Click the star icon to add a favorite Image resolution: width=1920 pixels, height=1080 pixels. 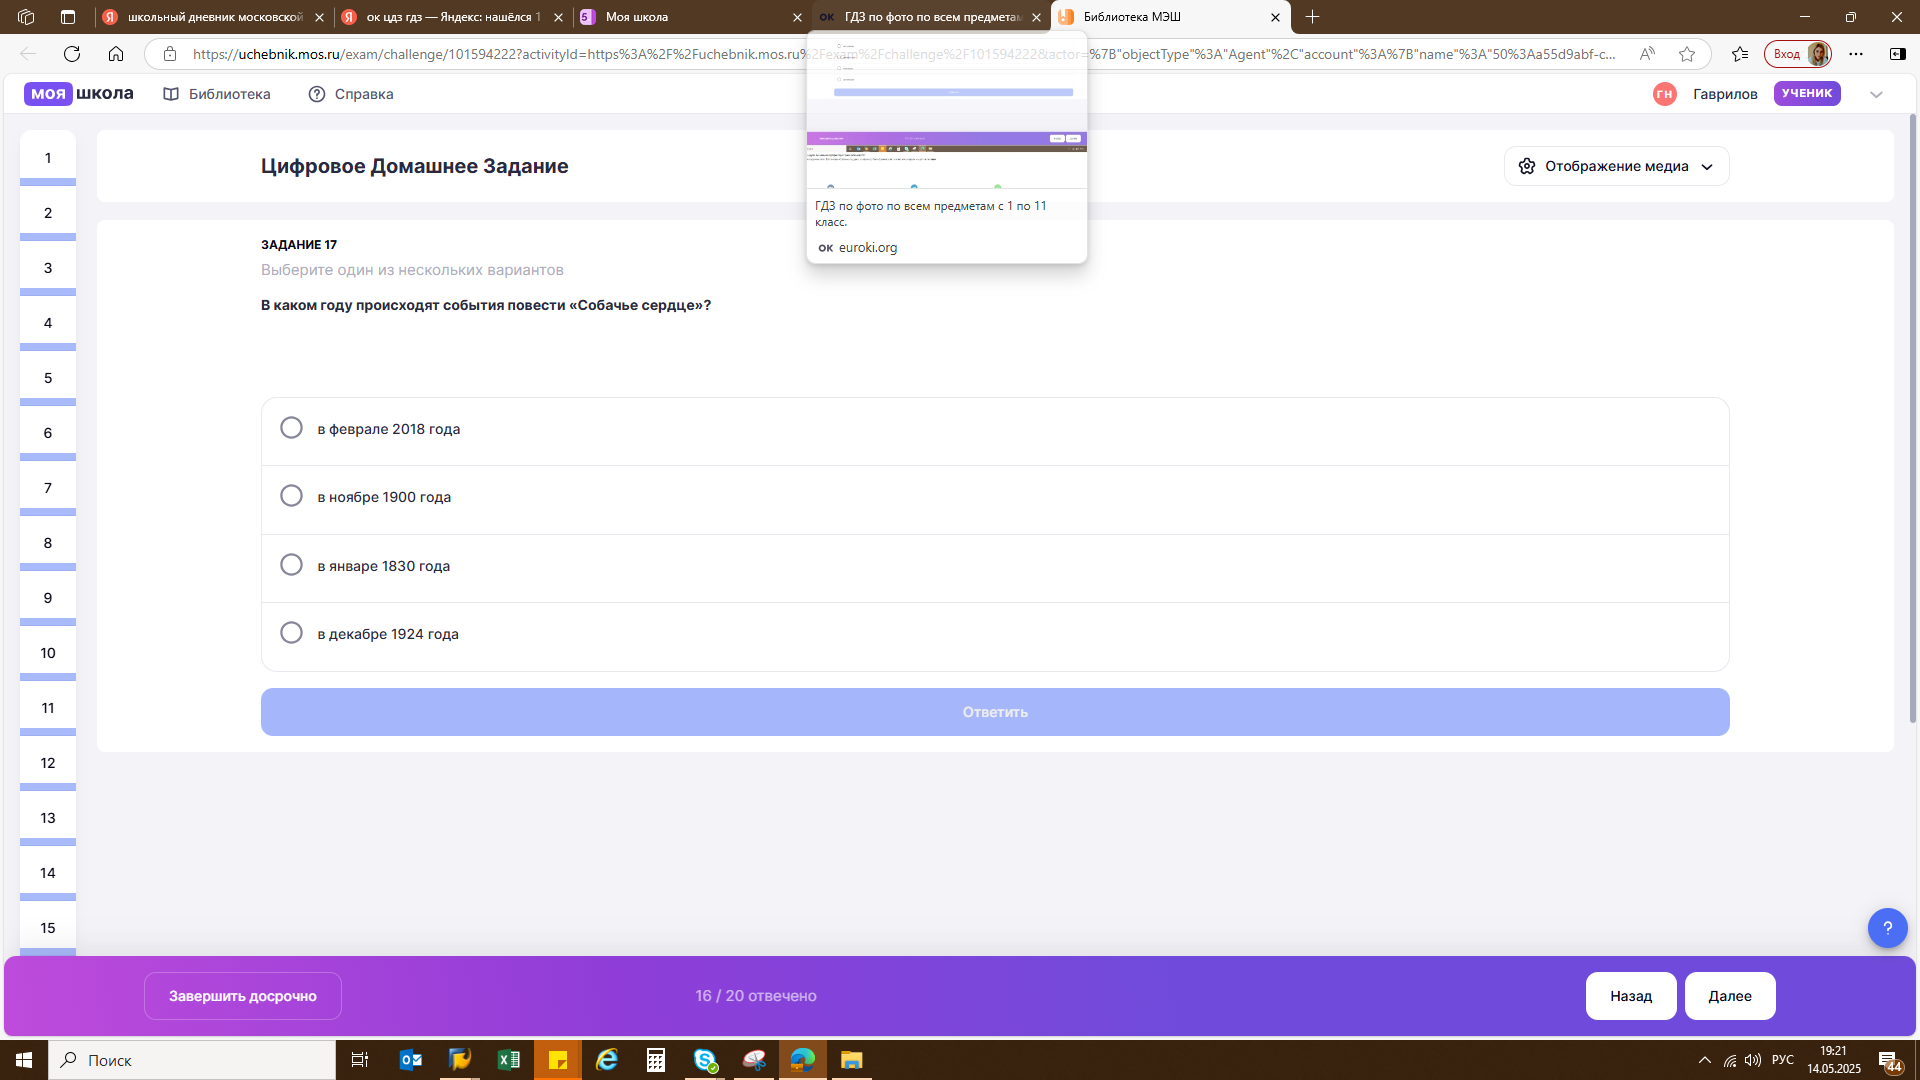click(x=1687, y=54)
